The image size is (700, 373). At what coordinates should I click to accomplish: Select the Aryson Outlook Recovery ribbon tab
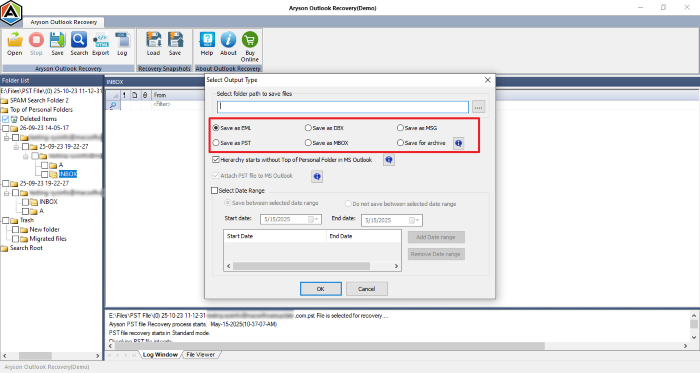(64, 22)
